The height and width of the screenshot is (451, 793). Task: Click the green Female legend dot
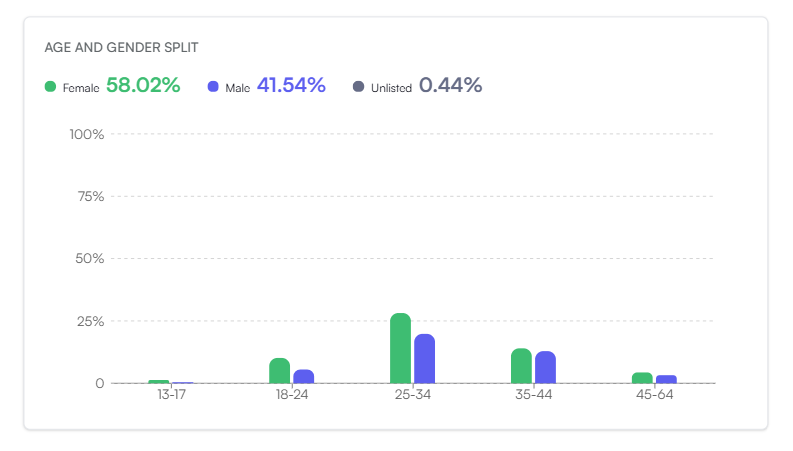pos(50,86)
